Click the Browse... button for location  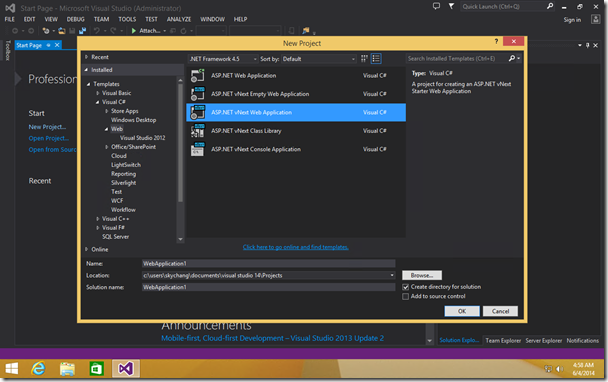pyautogui.click(x=422, y=275)
